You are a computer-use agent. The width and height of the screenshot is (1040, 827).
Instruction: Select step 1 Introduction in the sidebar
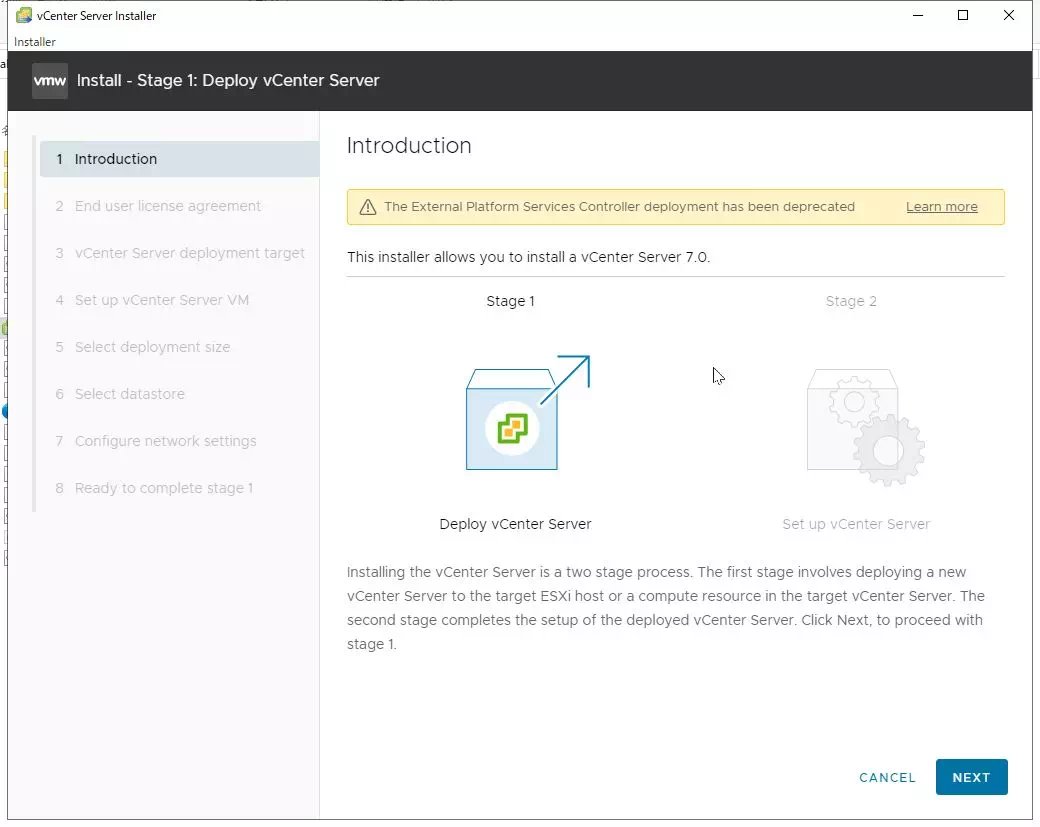[x=179, y=159]
